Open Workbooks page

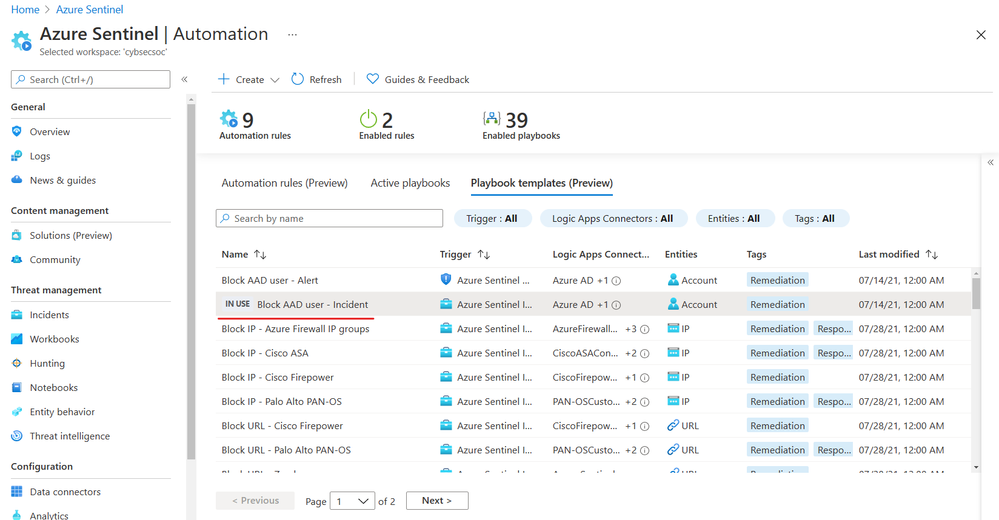pos(54,339)
